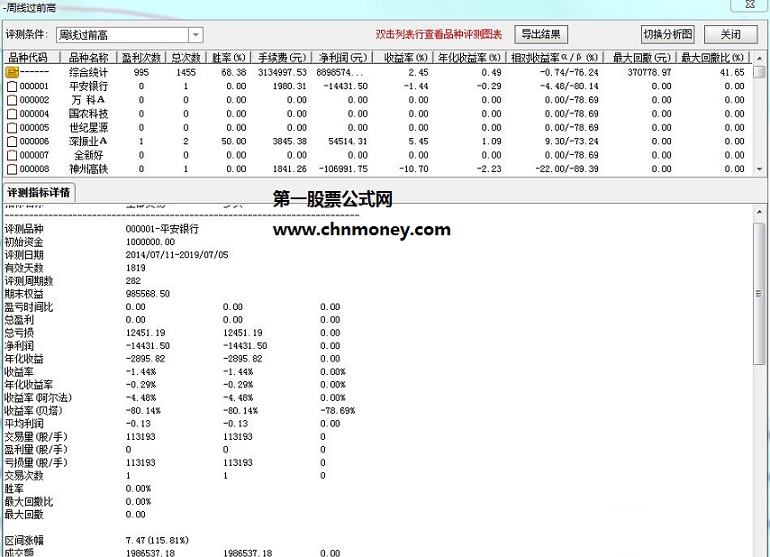Image resolution: width=770 pixels, height=557 pixels.
Task: Sort by 相对收益率α/β(%) column header
Action: (554, 57)
